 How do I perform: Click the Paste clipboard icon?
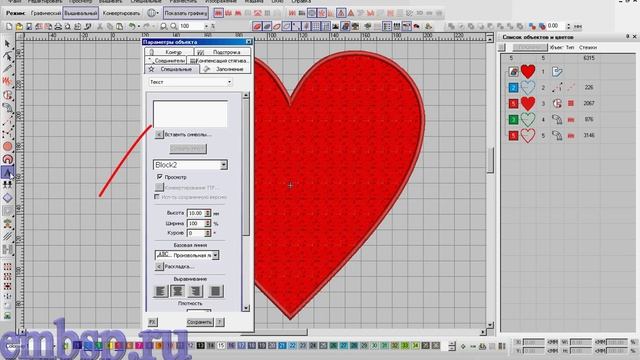pos(119,26)
